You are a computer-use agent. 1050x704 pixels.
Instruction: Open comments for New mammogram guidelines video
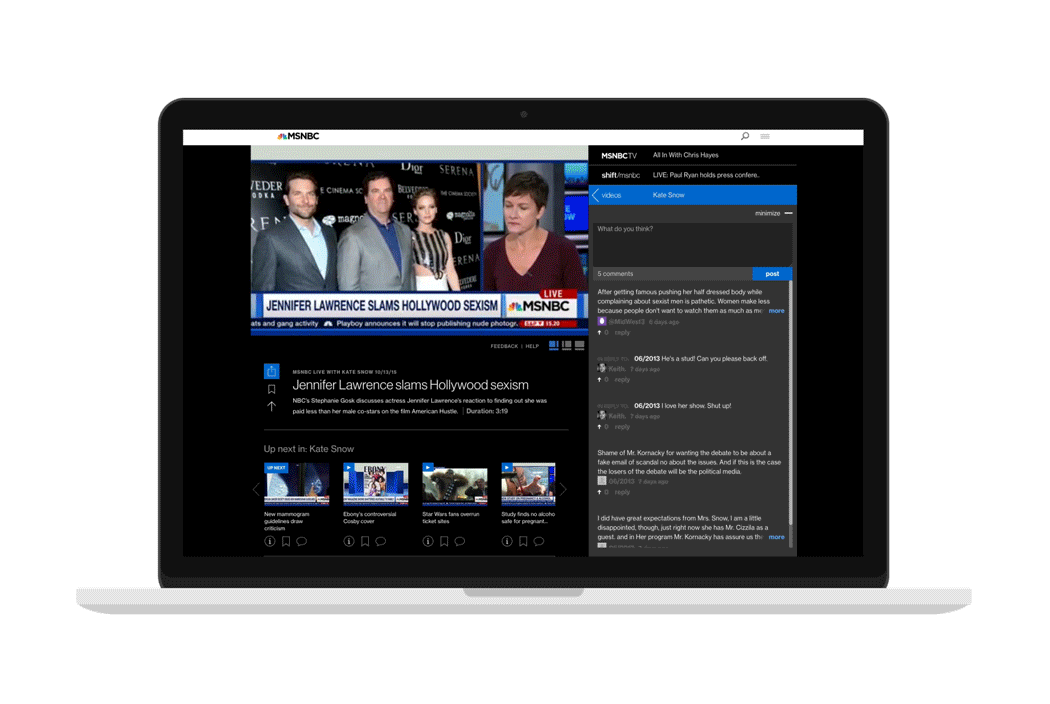click(x=301, y=541)
